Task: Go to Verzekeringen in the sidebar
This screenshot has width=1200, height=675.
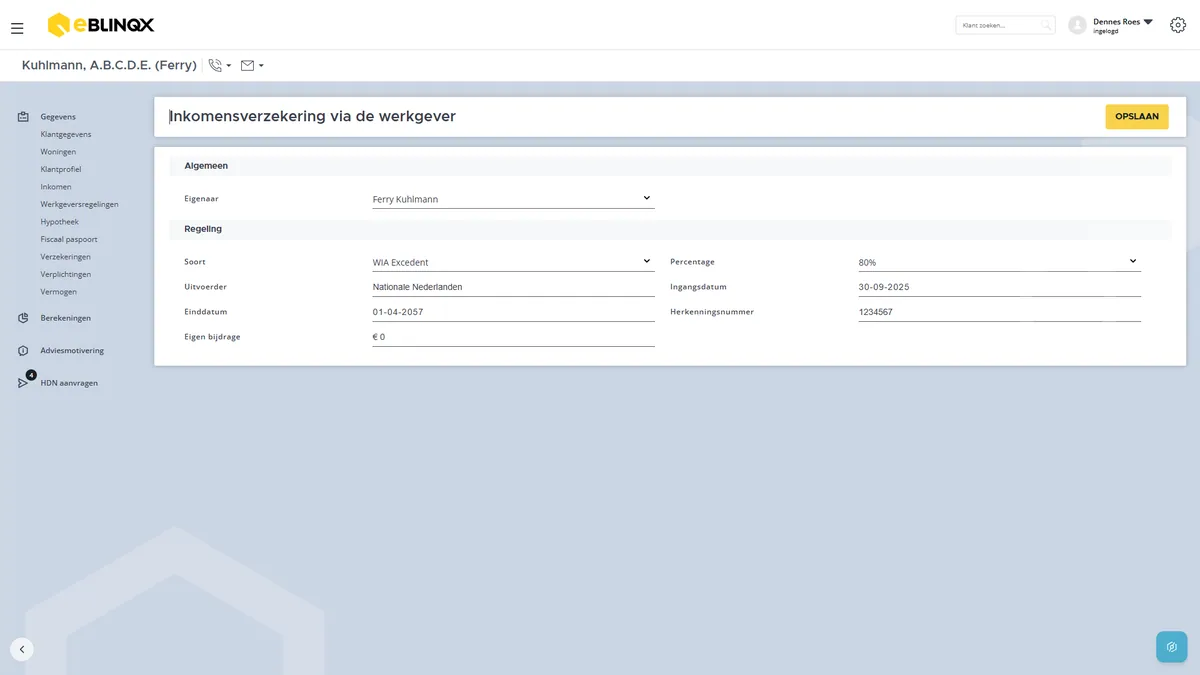Action: [65, 257]
